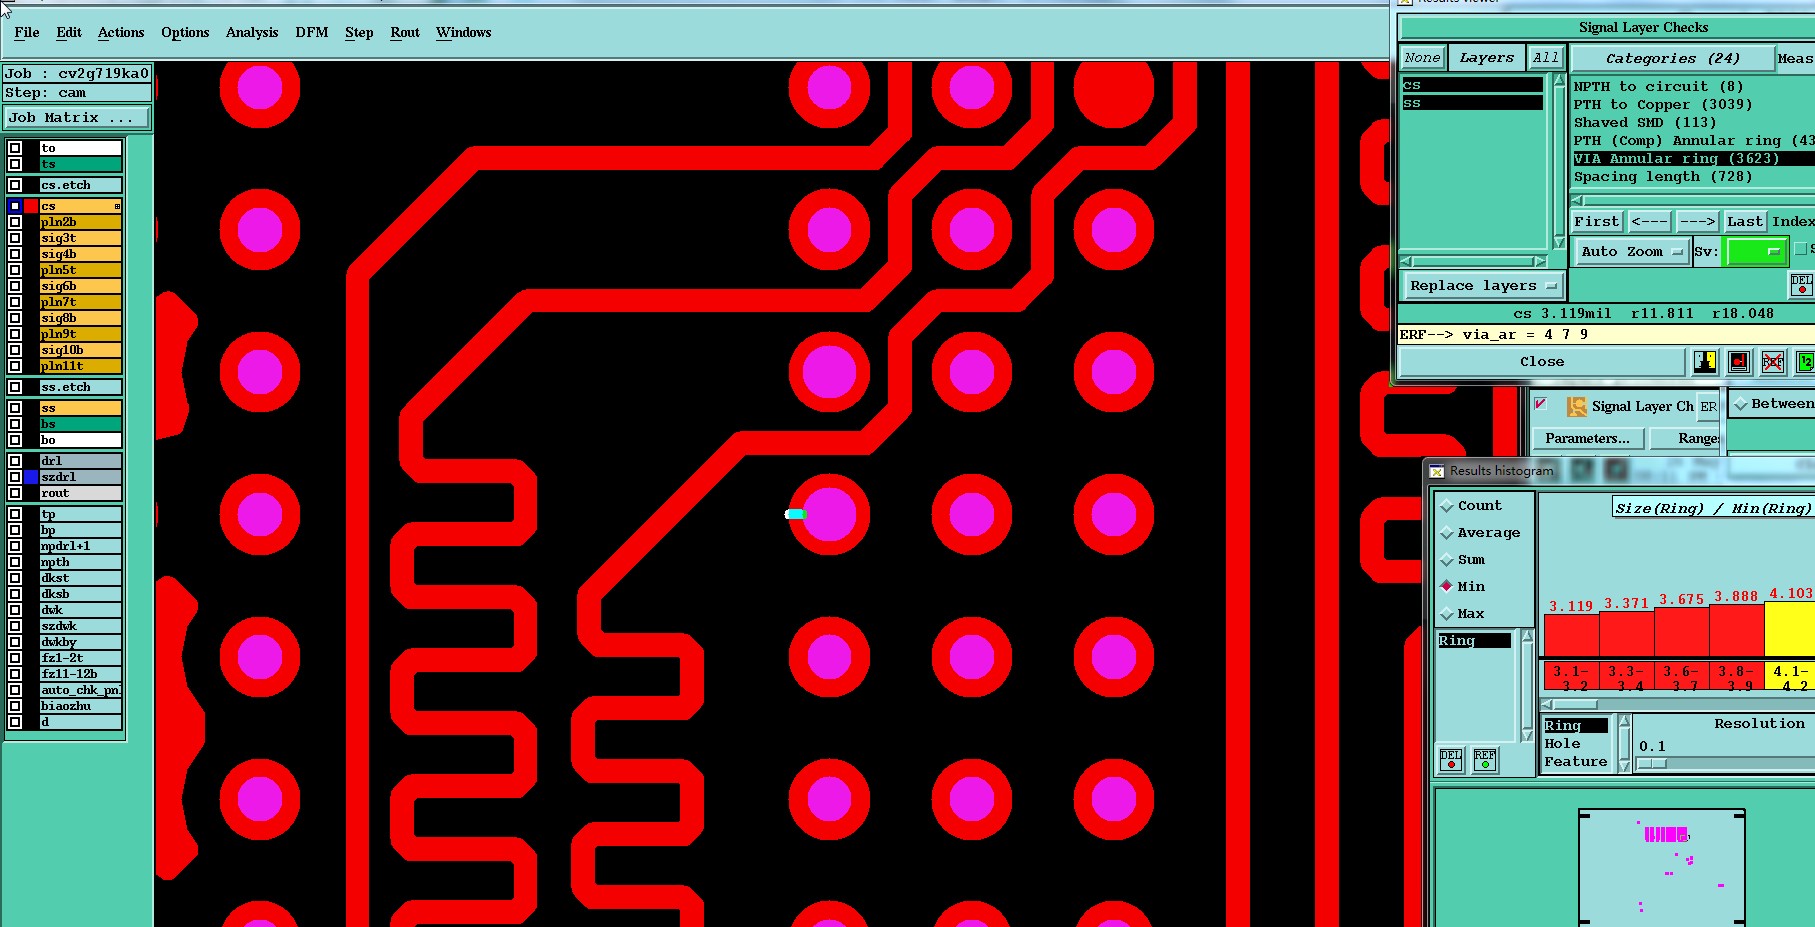Click the All layers button
The image size is (1815, 927).
(x=1546, y=58)
